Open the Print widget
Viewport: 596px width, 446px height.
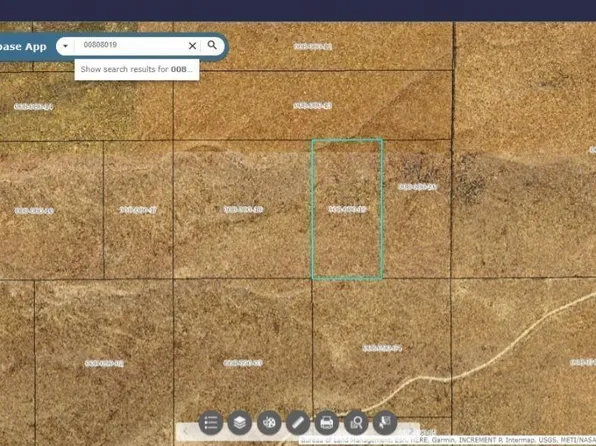[x=327, y=422]
